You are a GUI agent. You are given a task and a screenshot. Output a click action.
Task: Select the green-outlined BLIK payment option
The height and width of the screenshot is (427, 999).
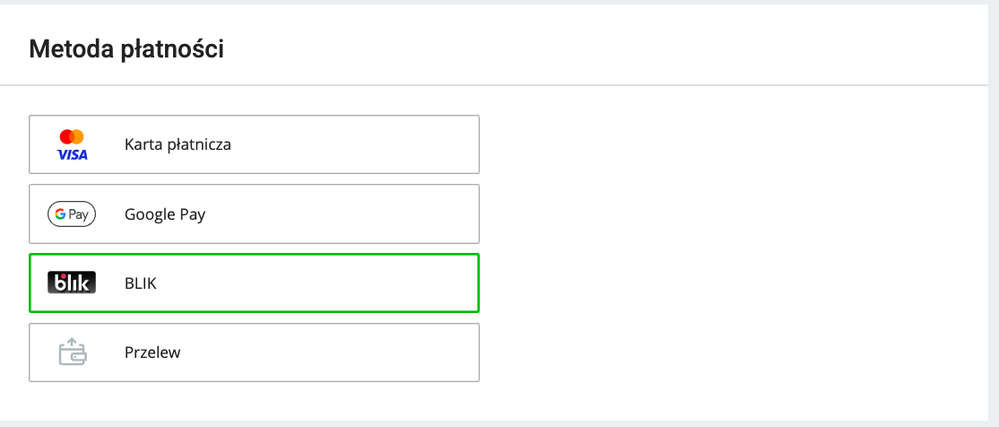[x=254, y=283]
